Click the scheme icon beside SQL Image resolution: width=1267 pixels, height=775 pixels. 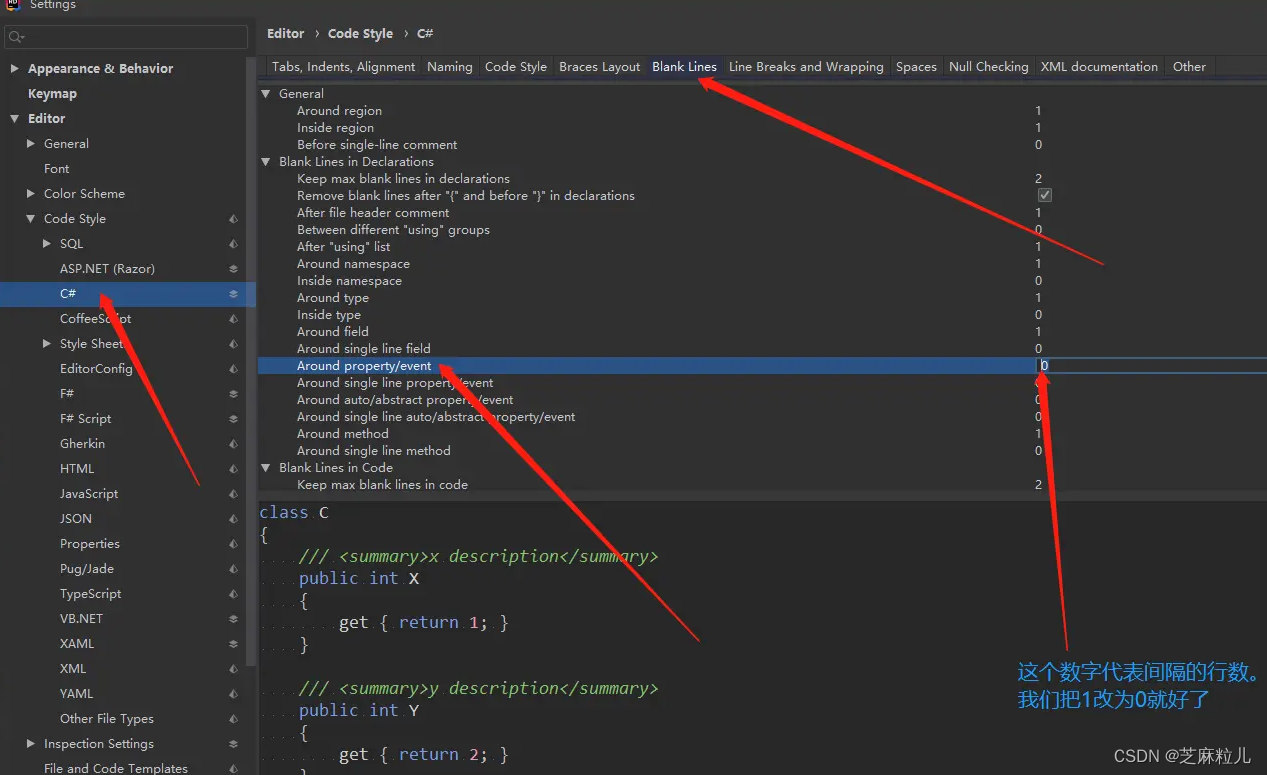click(233, 243)
